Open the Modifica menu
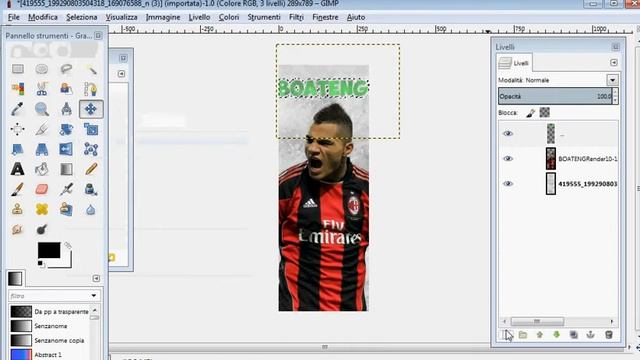The height and width of the screenshot is (360, 640). tap(43, 17)
